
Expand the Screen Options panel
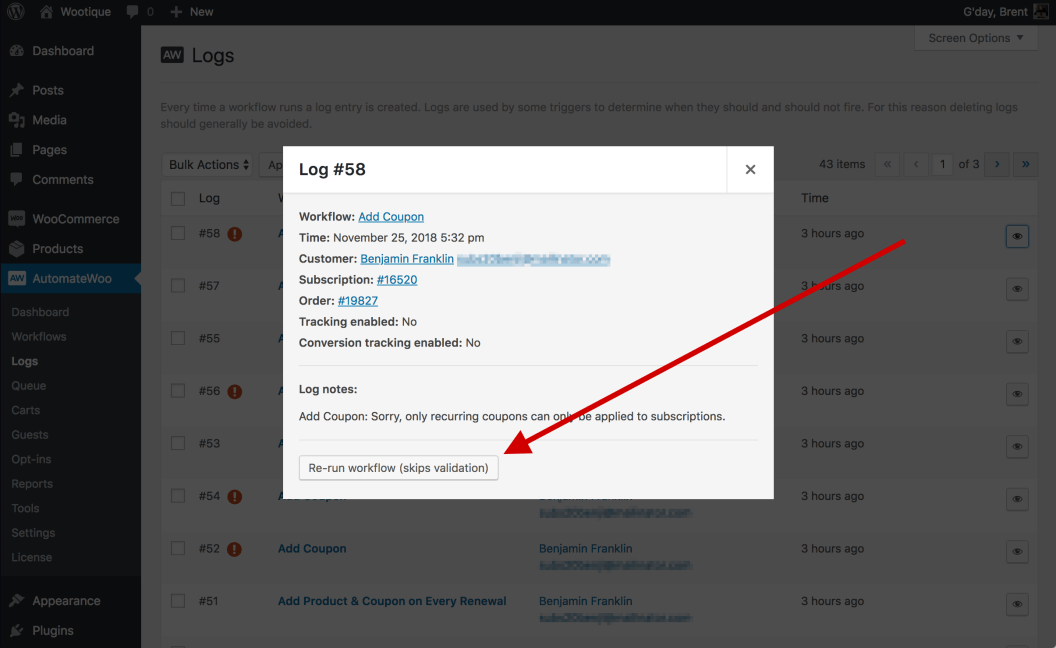pyautogui.click(x=974, y=38)
